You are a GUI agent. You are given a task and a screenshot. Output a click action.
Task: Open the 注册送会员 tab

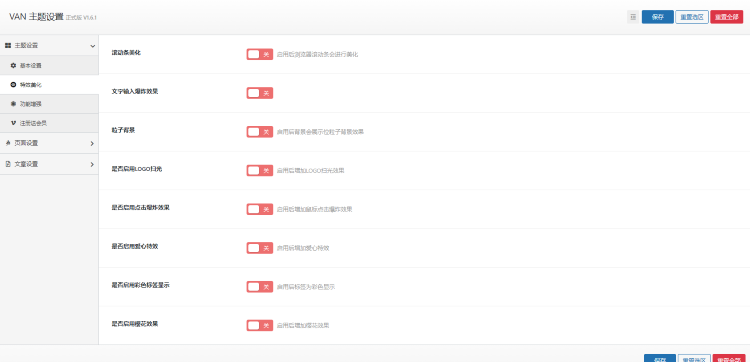[x=49, y=123]
